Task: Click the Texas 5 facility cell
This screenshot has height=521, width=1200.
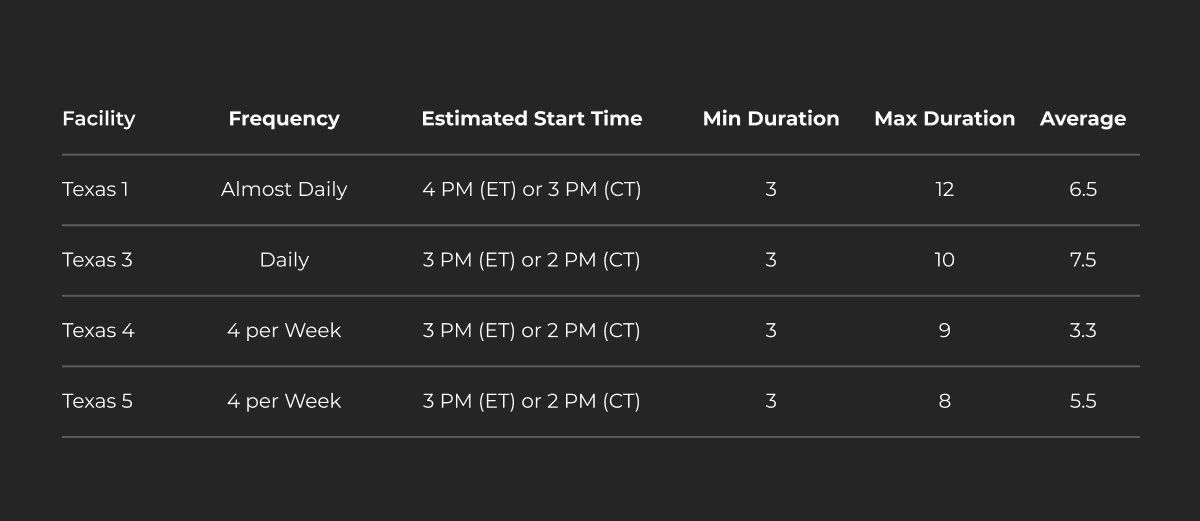Action: click(x=97, y=401)
